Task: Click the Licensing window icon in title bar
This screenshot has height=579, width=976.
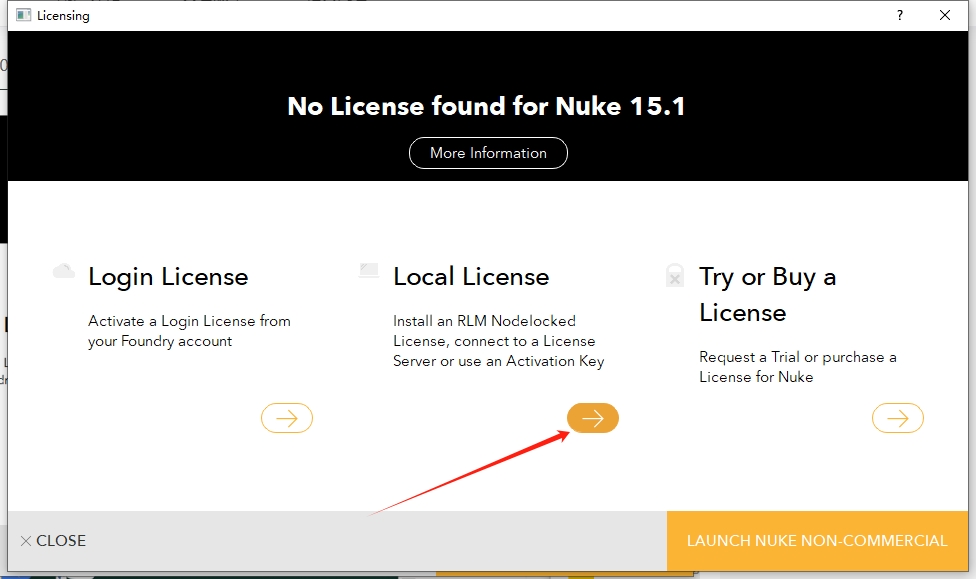Action: (23, 15)
